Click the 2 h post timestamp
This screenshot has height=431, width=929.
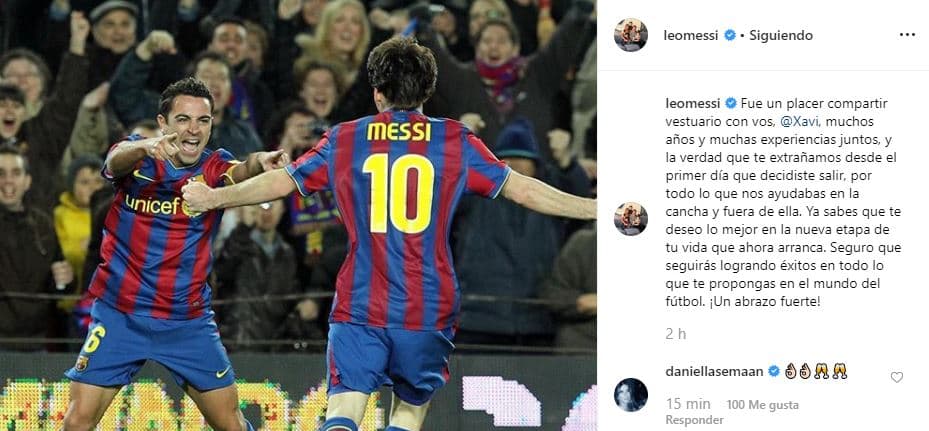(675, 334)
